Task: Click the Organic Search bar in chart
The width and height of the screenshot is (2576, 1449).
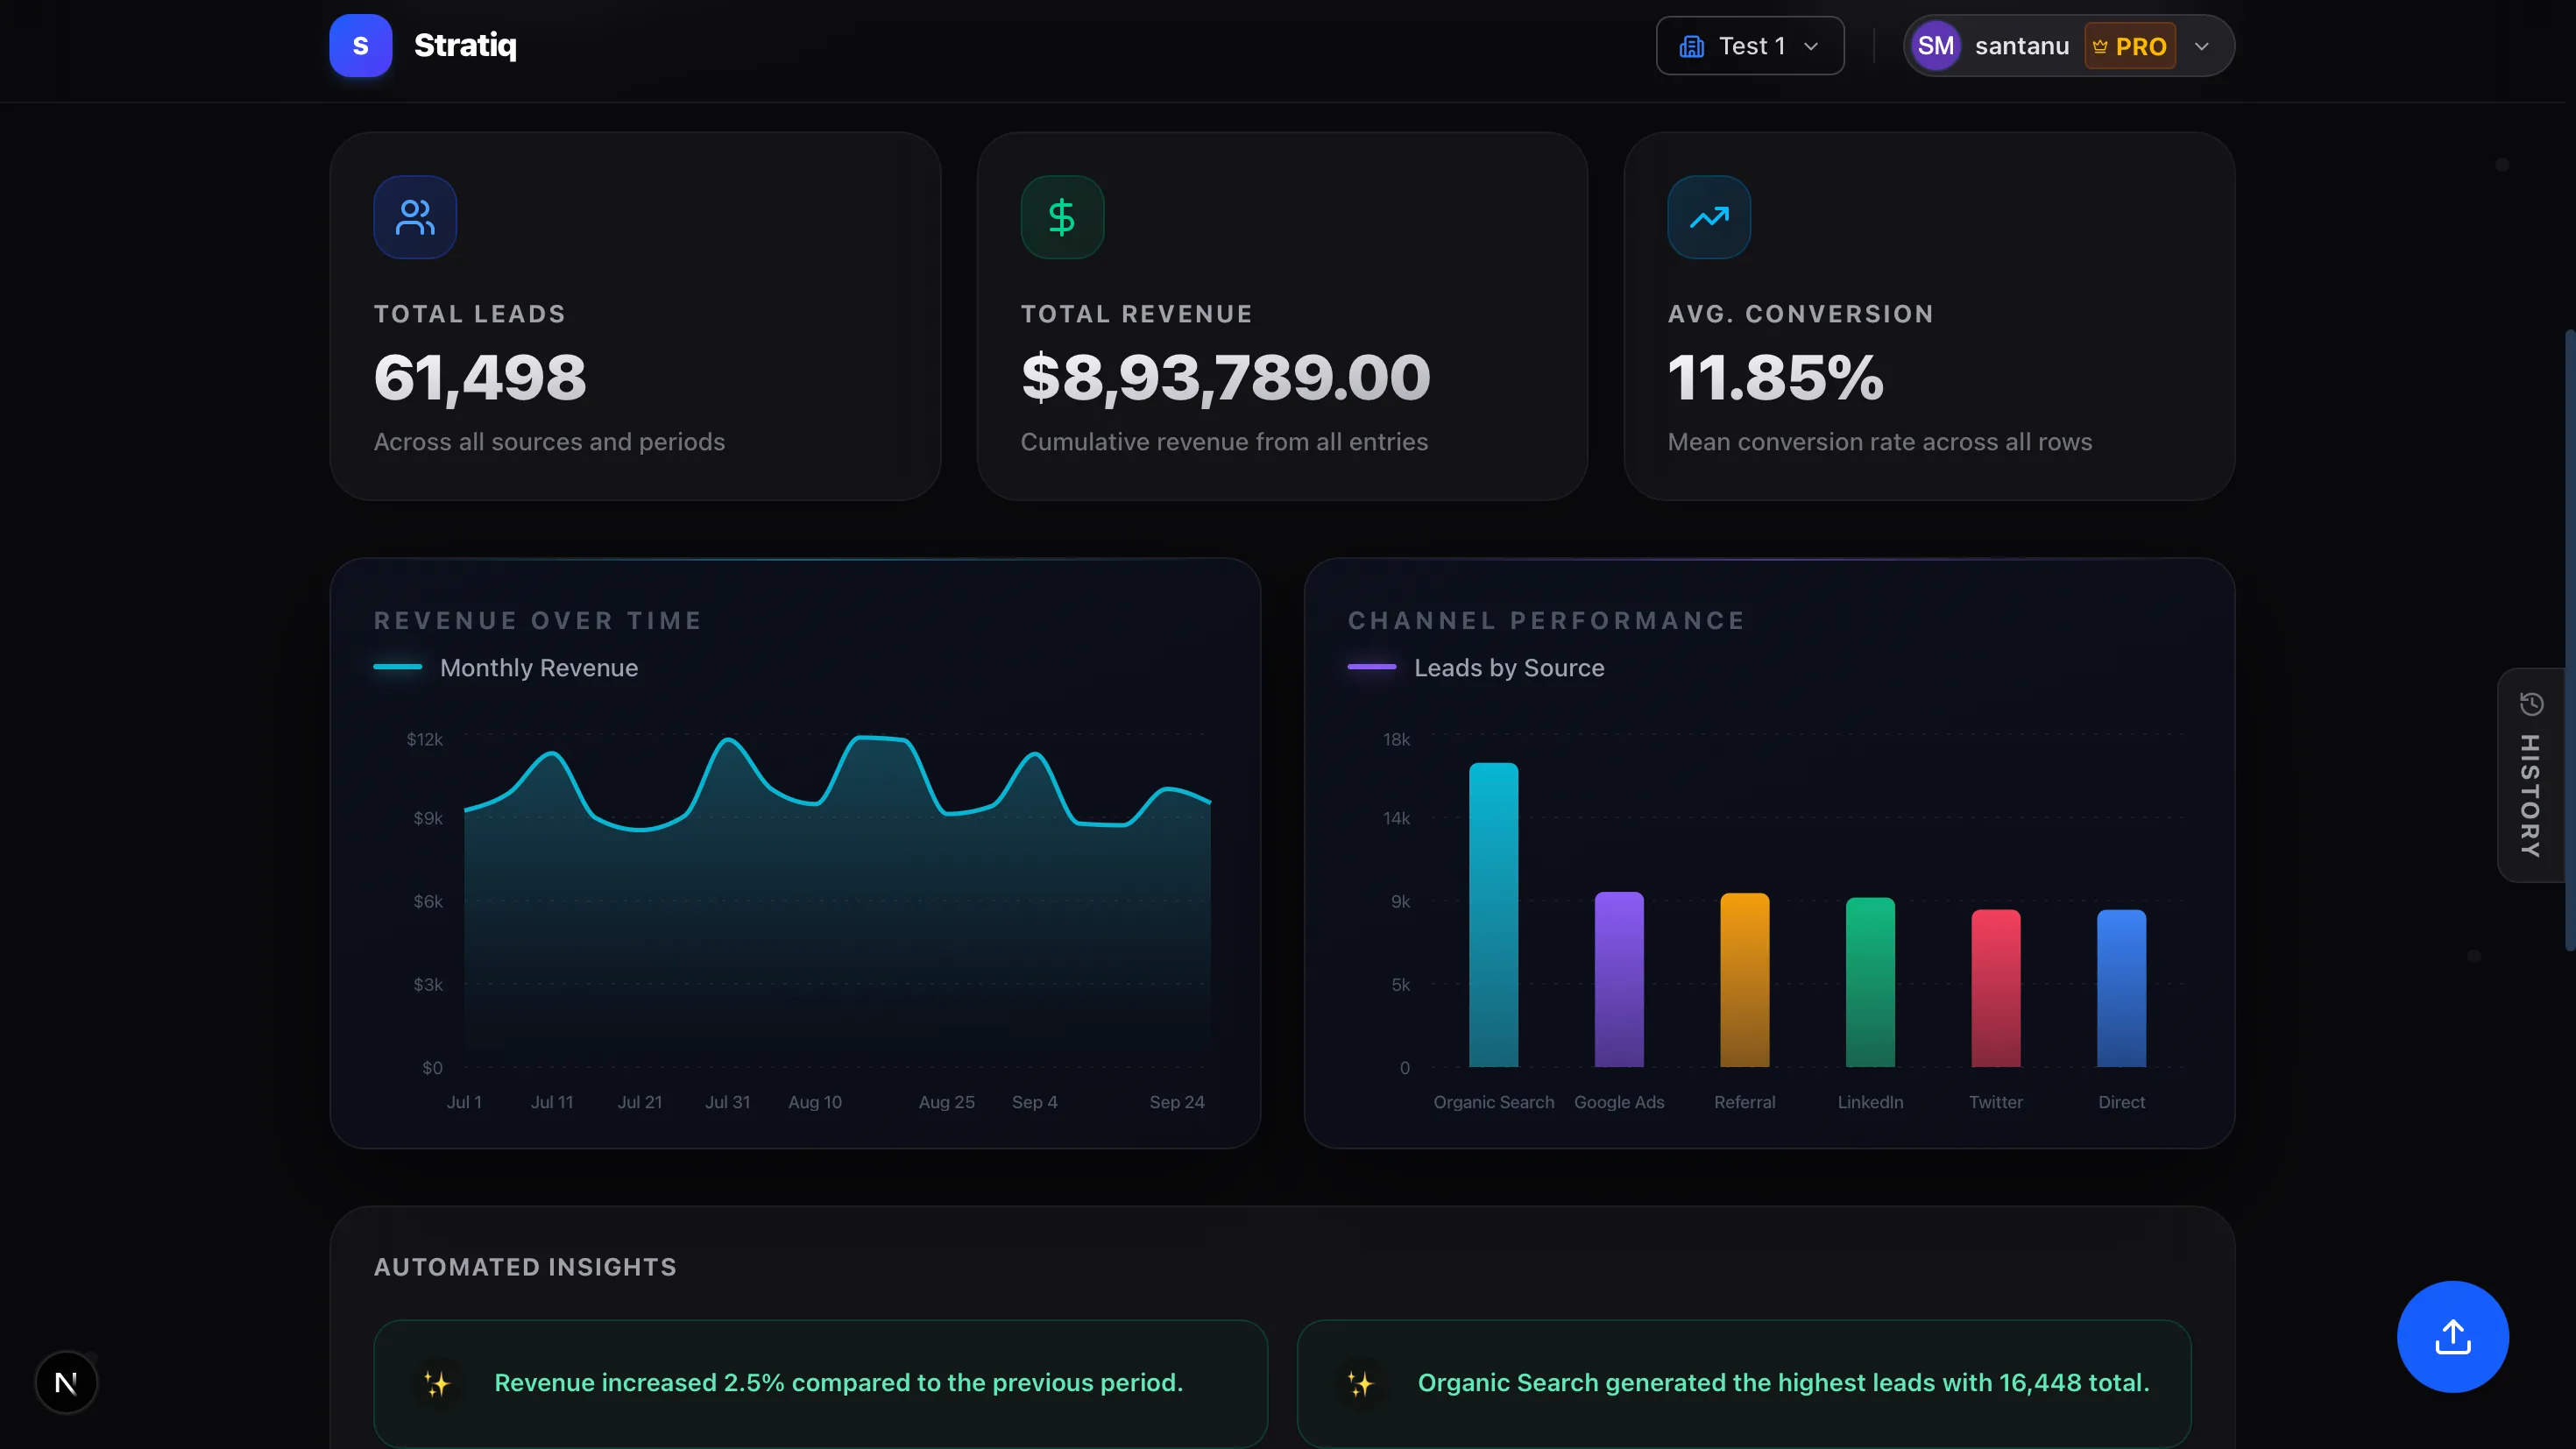Action: (1493, 915)
